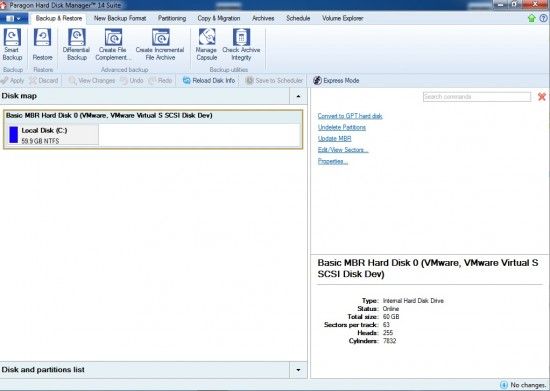Open the Archives tab
This screenshot has height=391, width=550.
tap(263, 18)
